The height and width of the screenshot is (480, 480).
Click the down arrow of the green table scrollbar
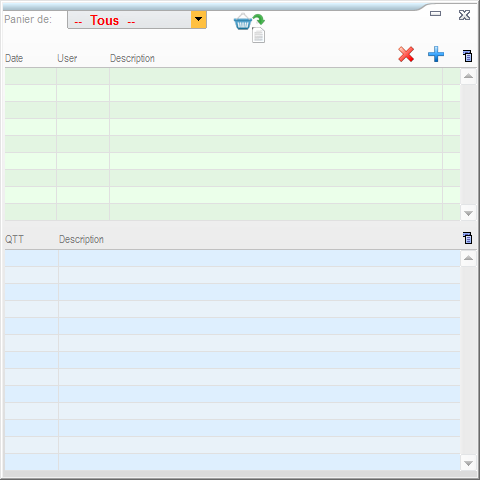pos(468,213)
